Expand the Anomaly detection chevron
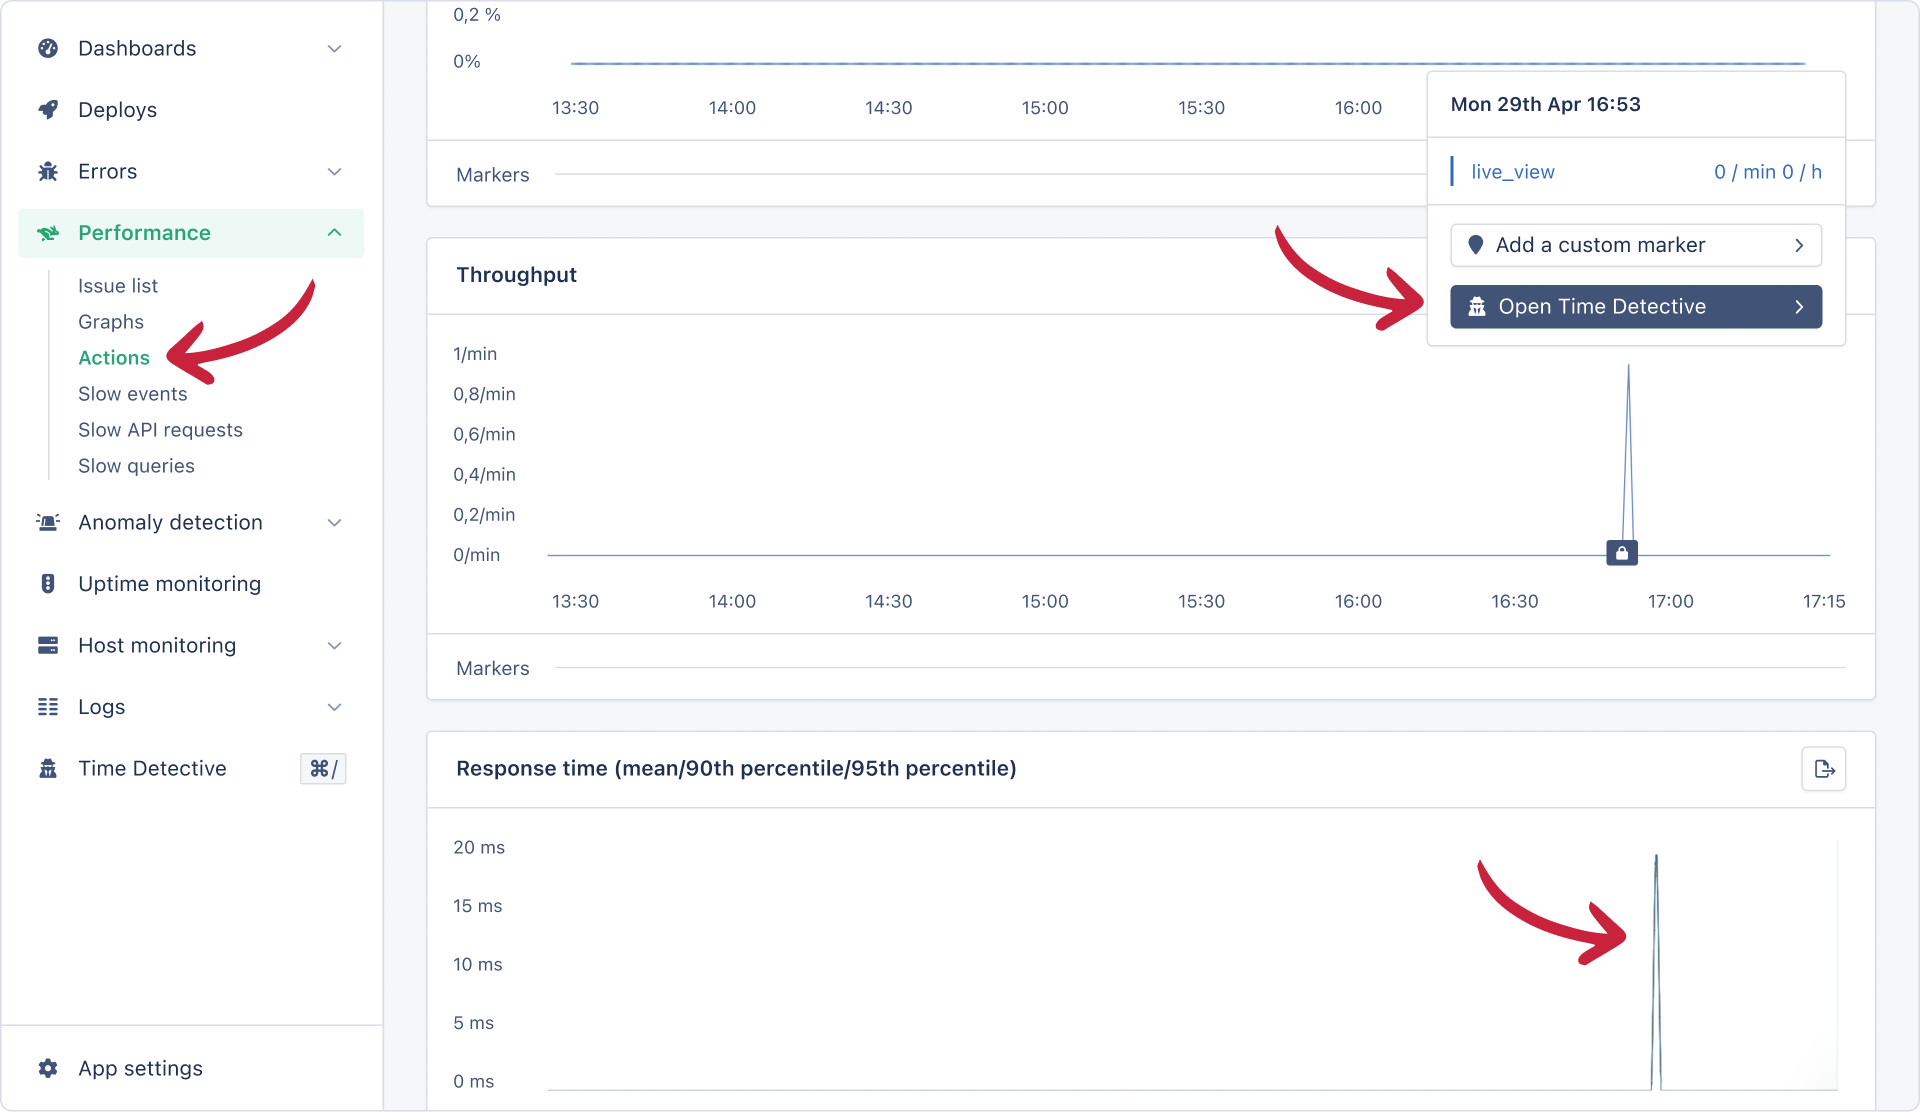Viewport: 1920px width, 1112px height. click(335, 522)
